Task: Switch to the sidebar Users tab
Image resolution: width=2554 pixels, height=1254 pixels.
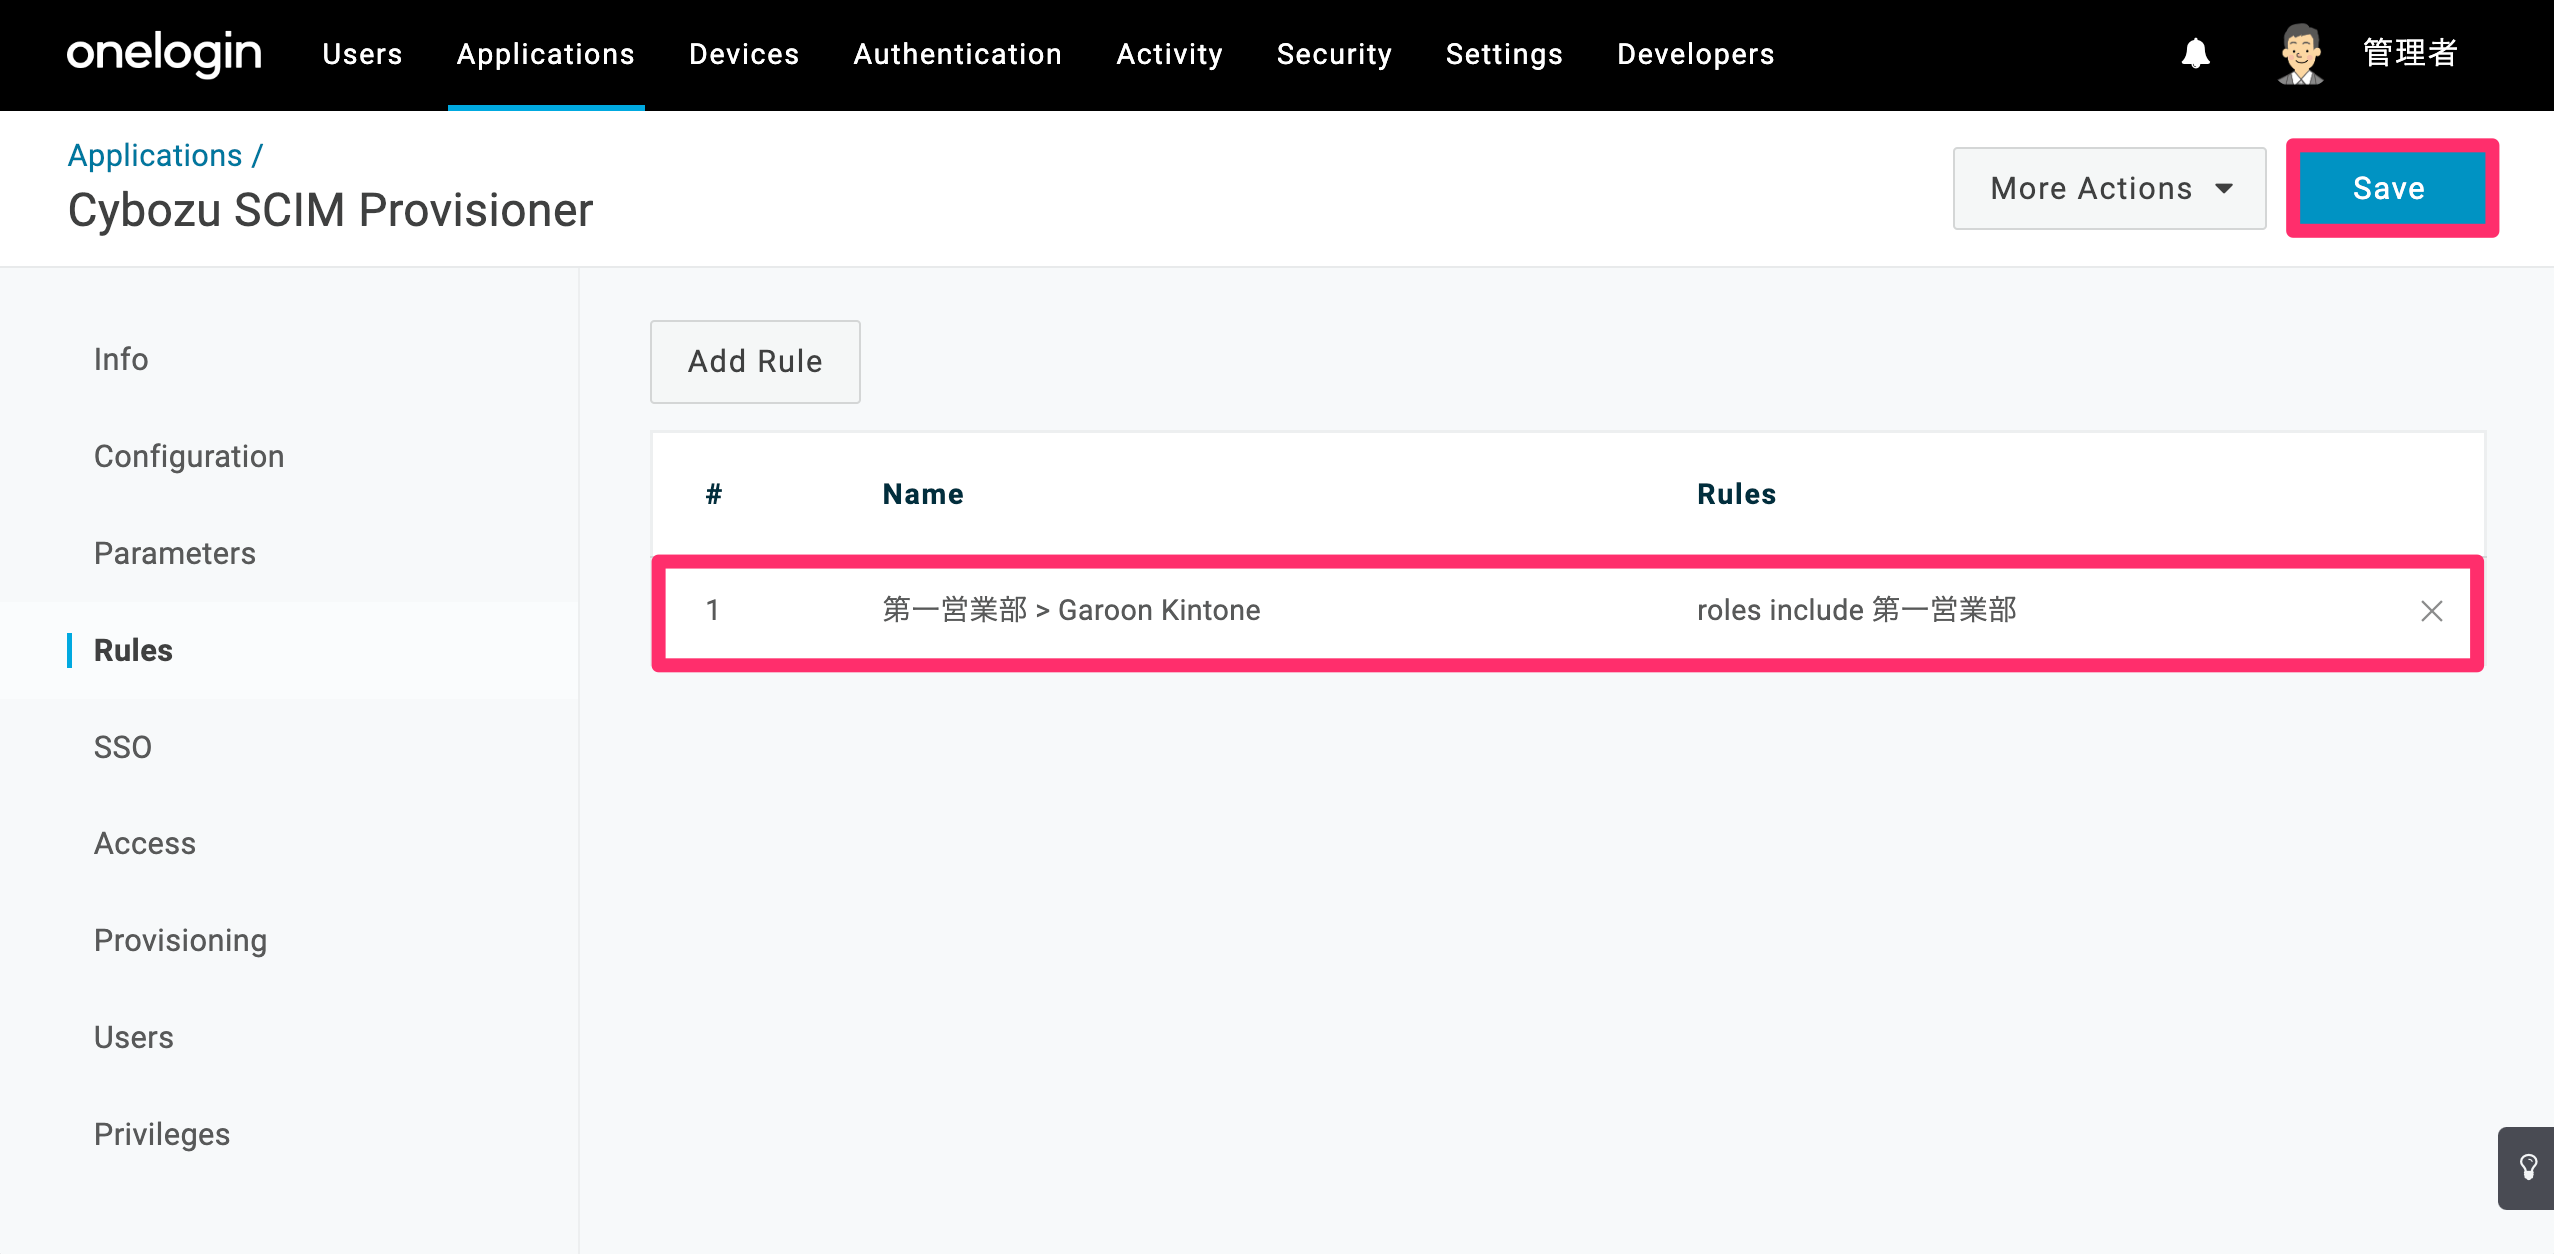Action: 134,1037
